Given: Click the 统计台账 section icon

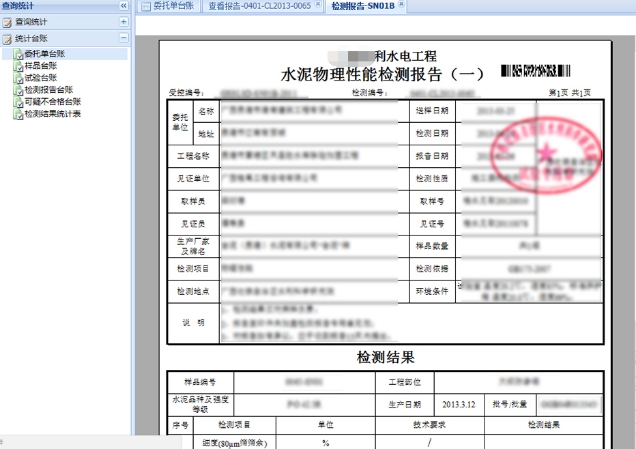Looking at the screenshot, I should [x=8, y=38].
